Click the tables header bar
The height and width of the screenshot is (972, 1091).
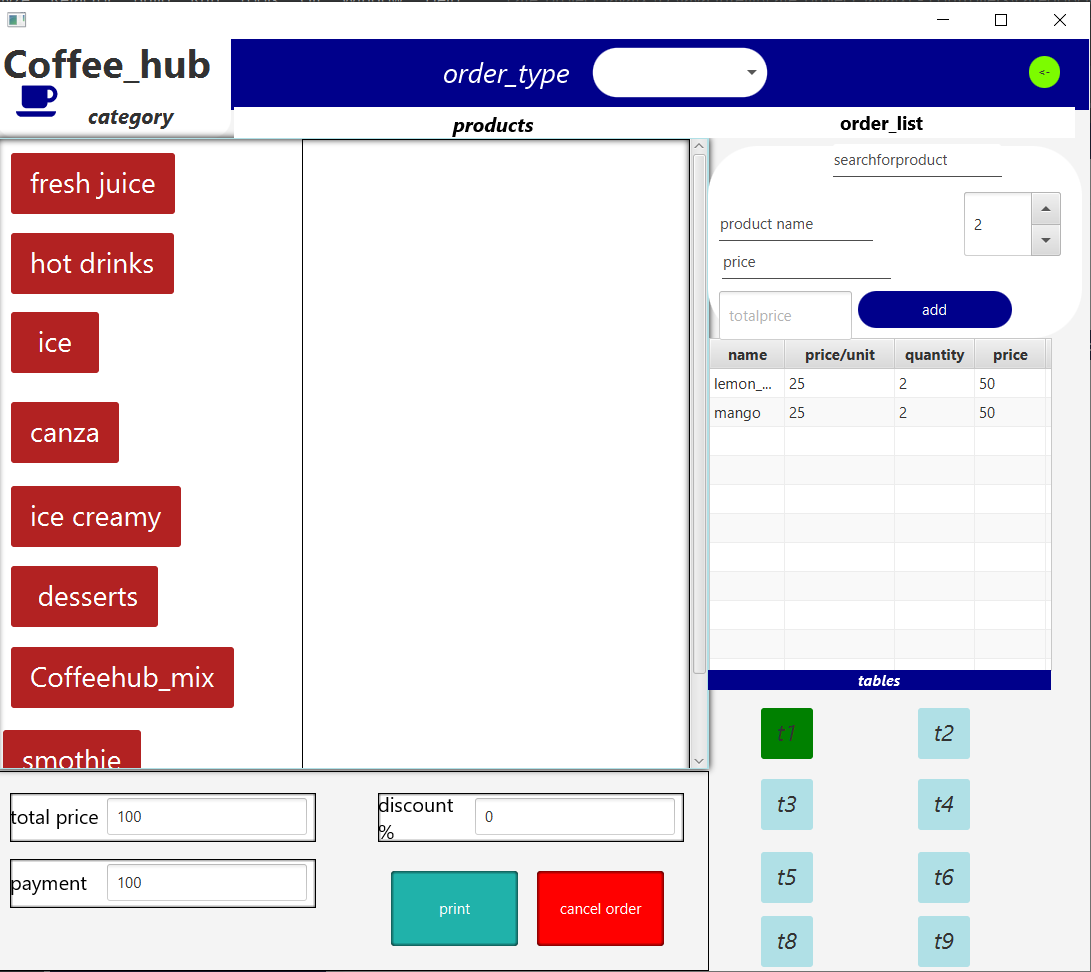[x=879, y=680]
